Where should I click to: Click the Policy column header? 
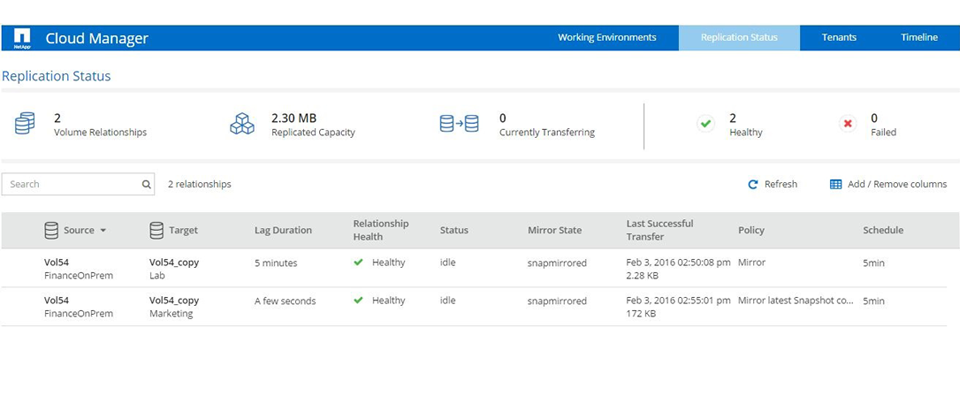tap(751, 231)
